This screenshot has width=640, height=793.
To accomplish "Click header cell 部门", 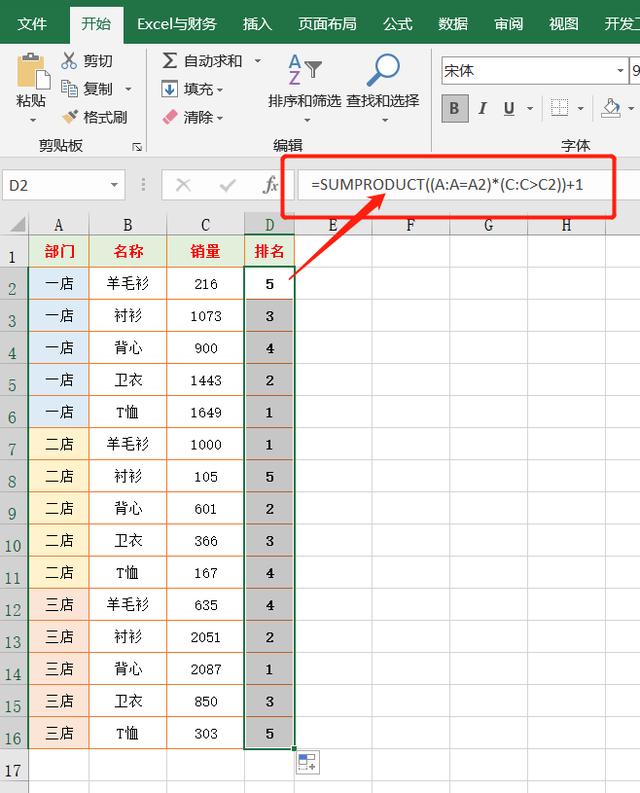I will click(x=59, y=251).
